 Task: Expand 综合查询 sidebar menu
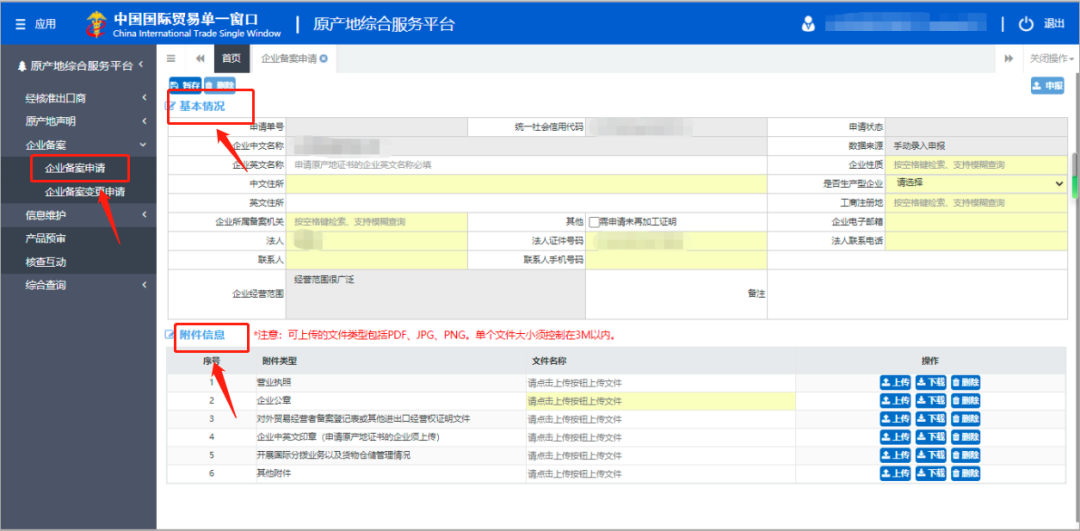(x=78, y=285)
